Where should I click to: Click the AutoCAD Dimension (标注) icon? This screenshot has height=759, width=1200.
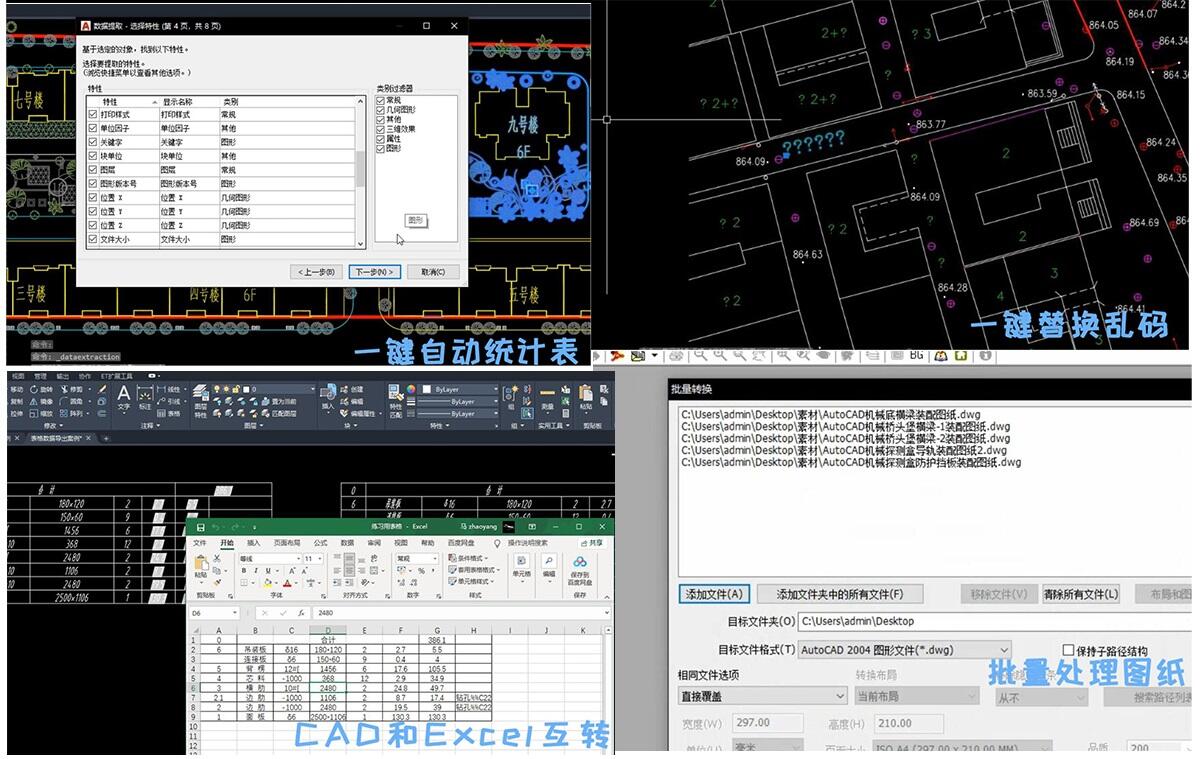coord(145,393)
